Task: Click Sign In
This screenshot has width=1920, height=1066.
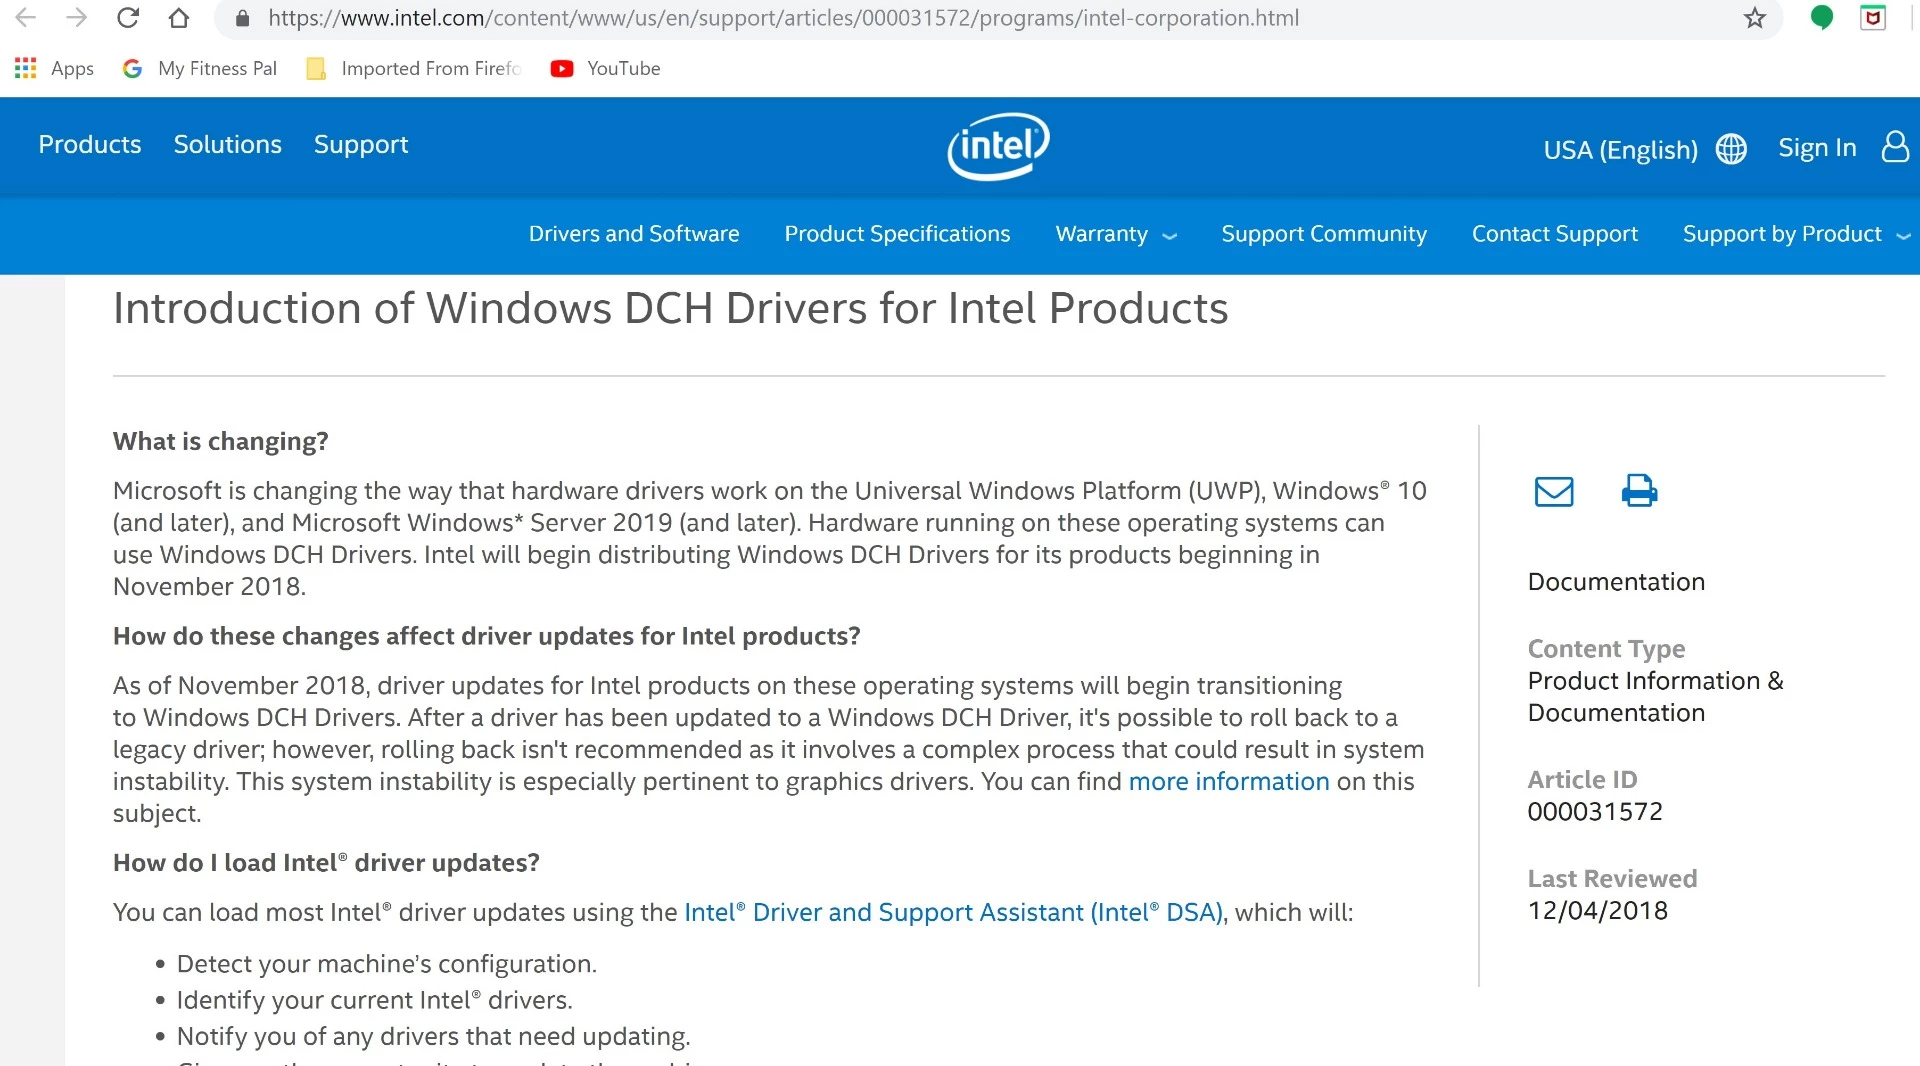Action: [1817, 148]
